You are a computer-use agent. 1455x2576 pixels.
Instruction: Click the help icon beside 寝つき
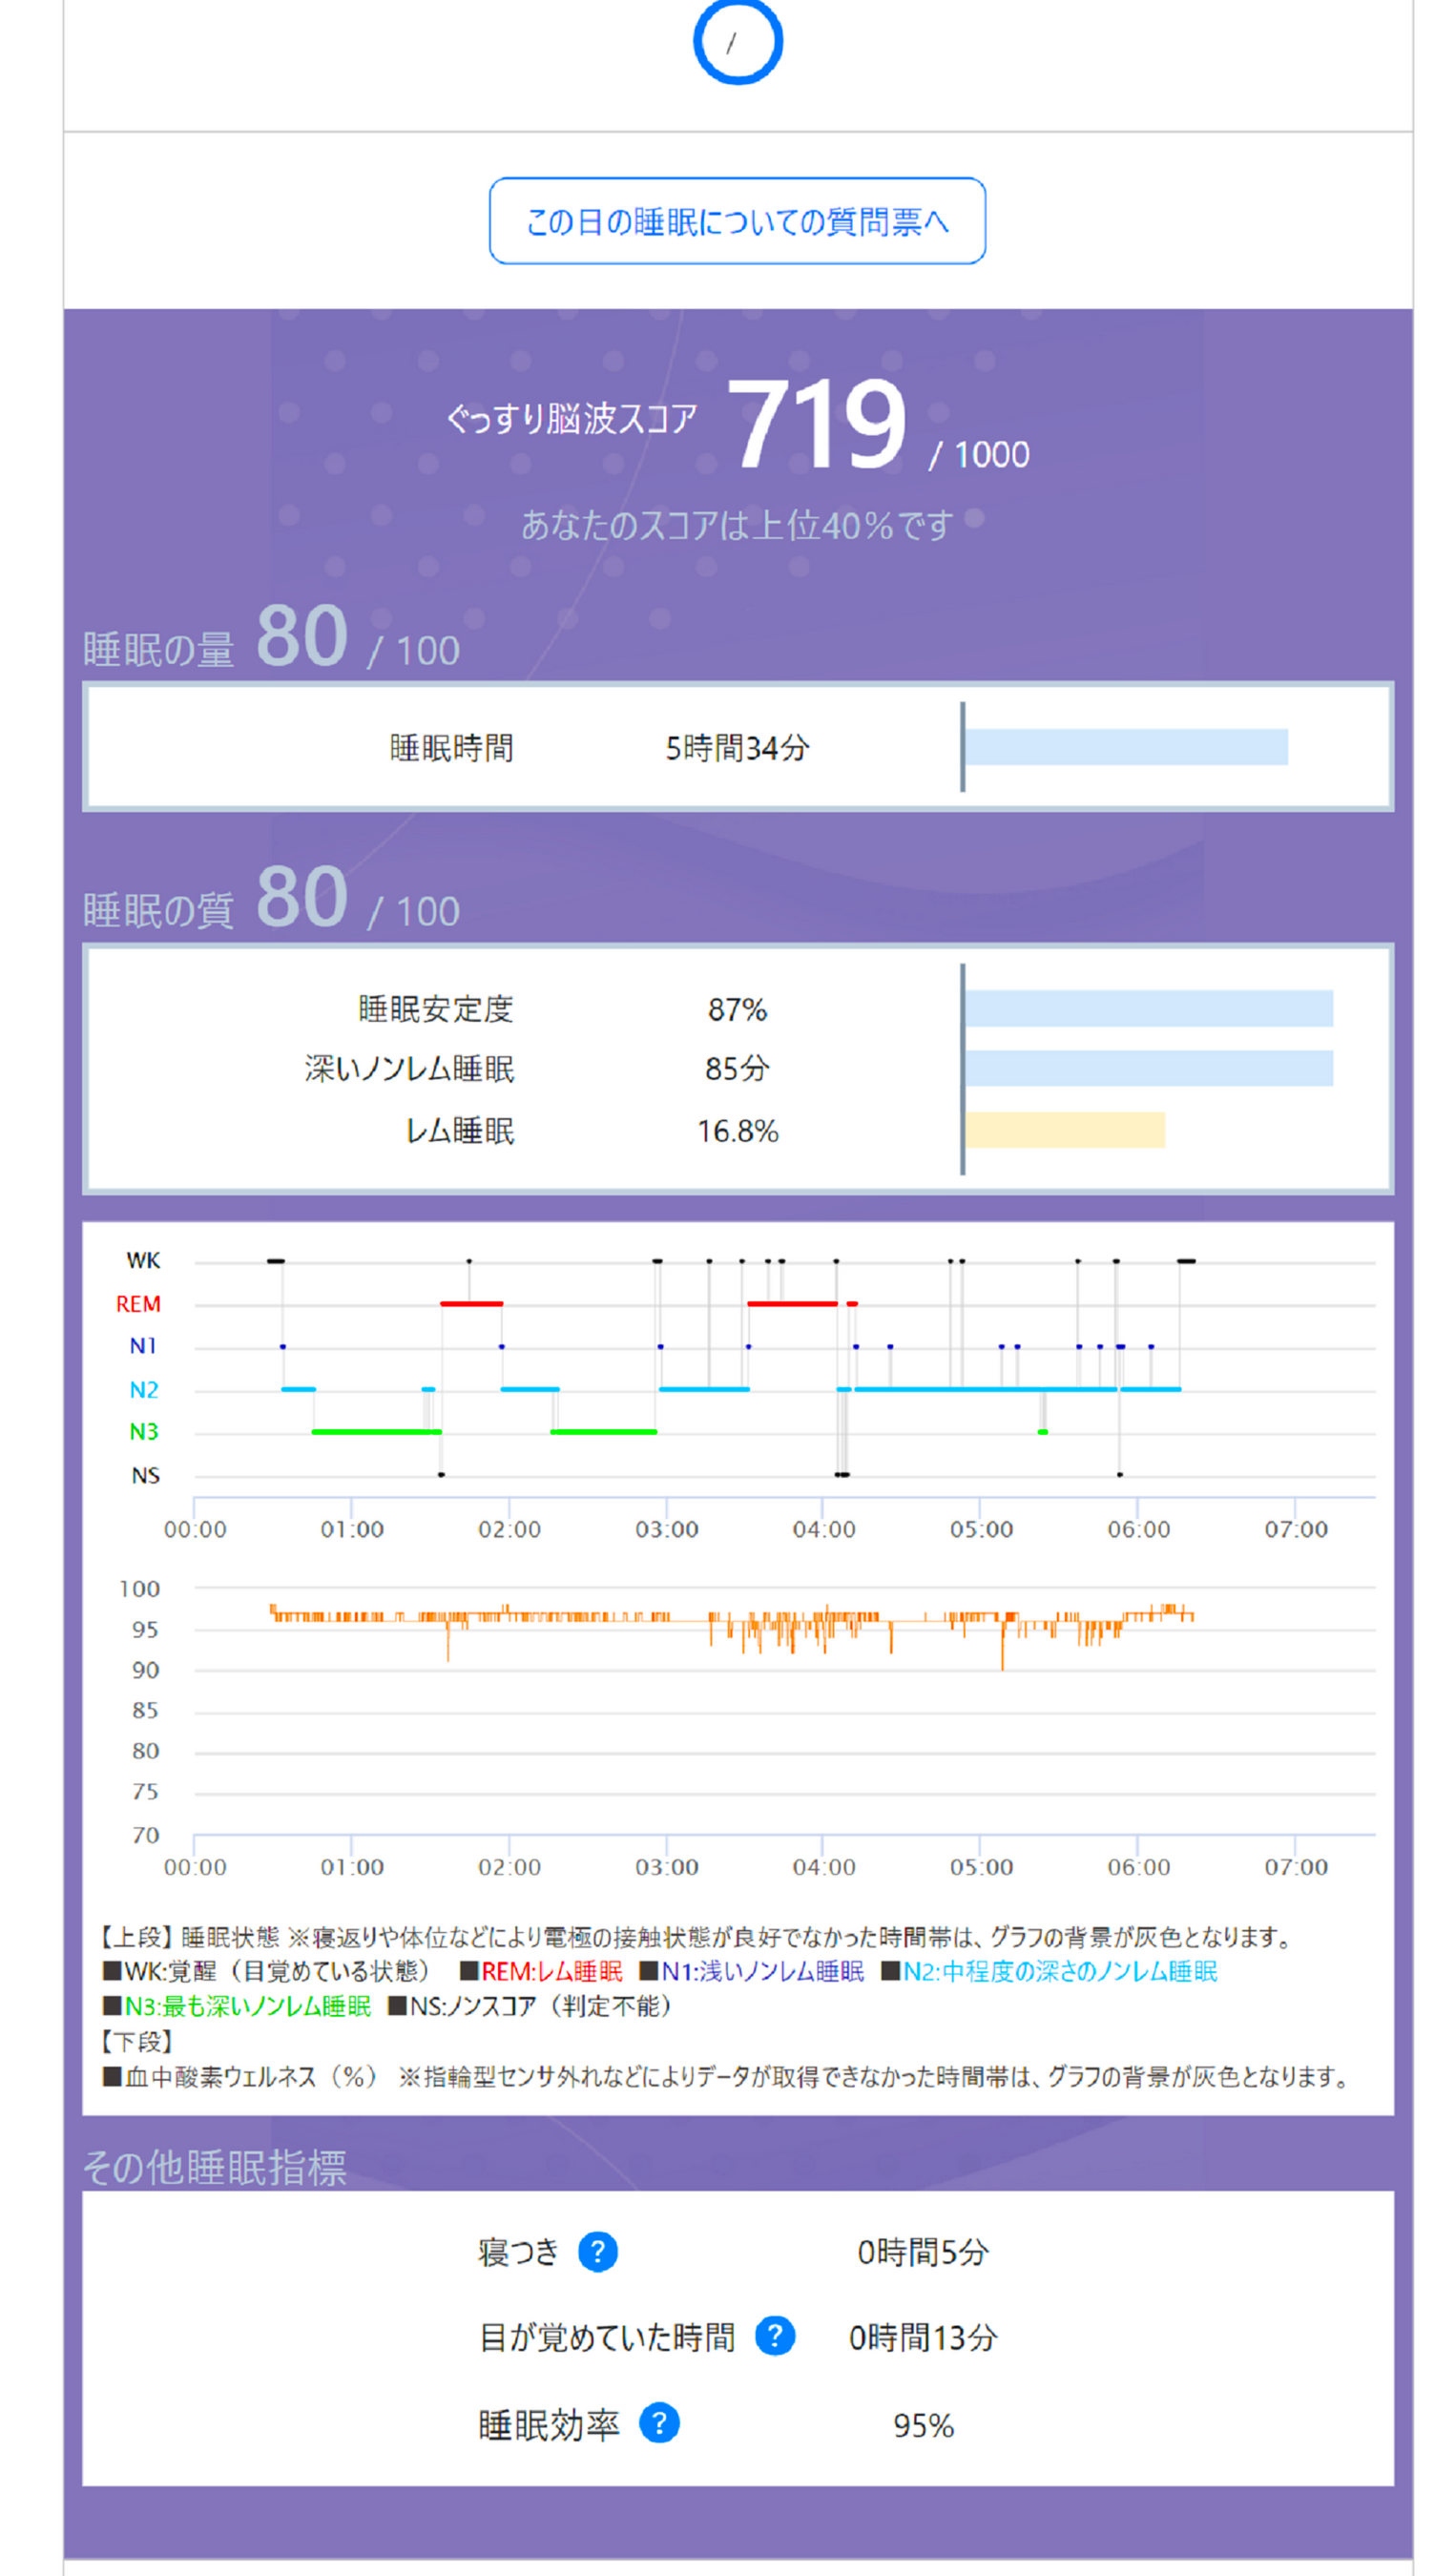coord(598,2252)
